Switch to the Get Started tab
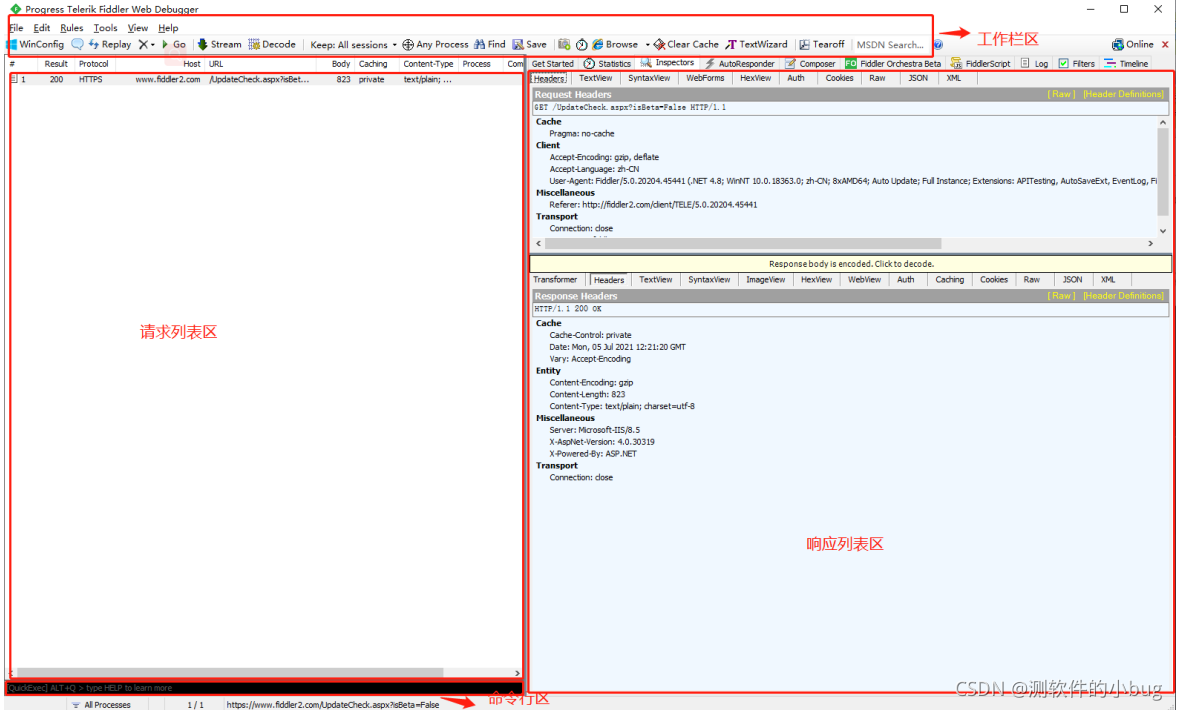Screen dimensions: 1177x710 tap(552, 64)
